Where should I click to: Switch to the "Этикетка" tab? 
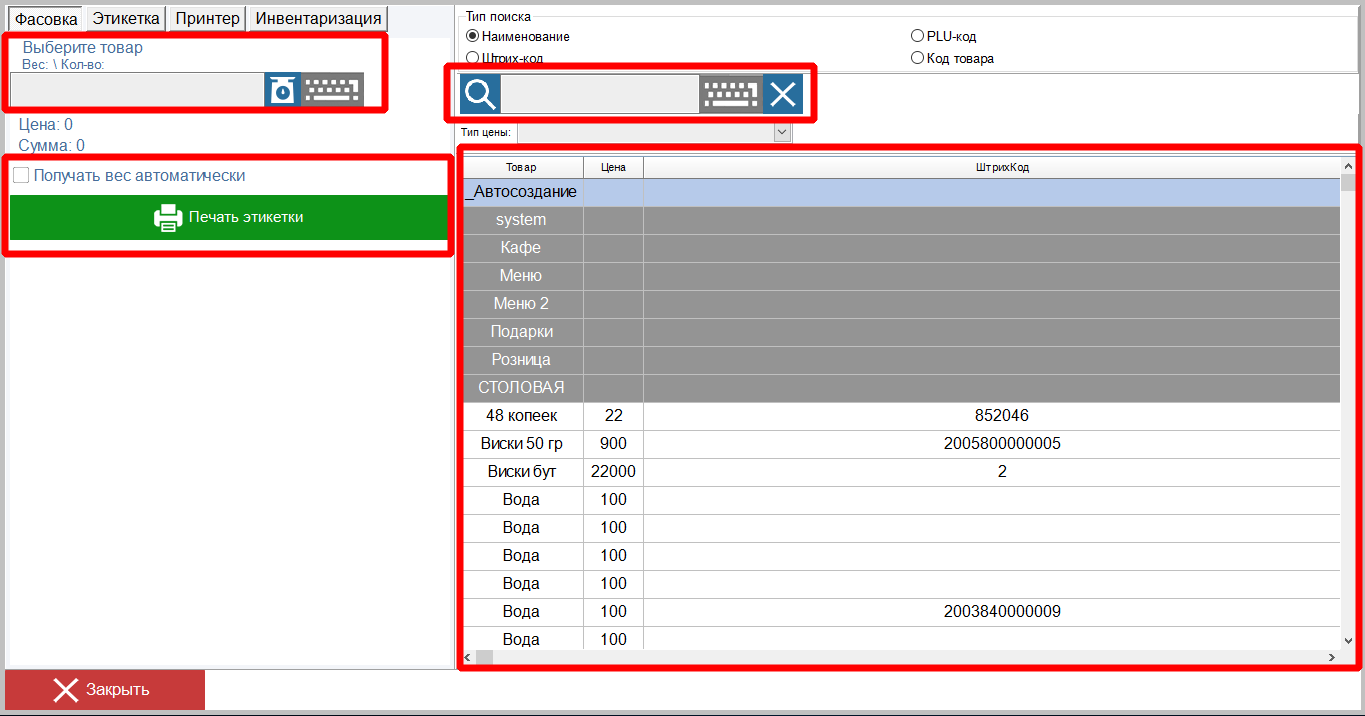click(x=126, y=18)
